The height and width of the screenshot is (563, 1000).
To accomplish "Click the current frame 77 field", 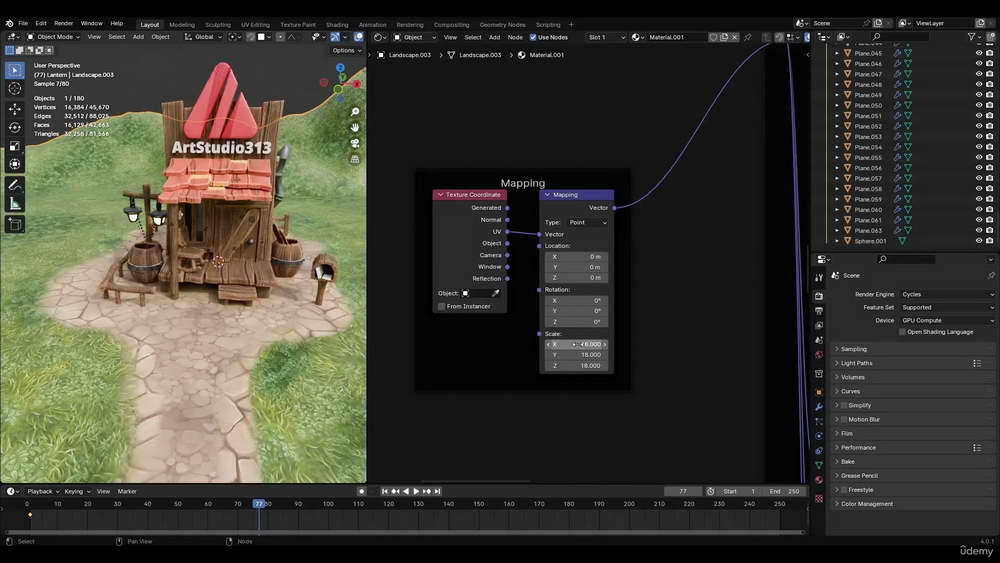I will [683, 492].
